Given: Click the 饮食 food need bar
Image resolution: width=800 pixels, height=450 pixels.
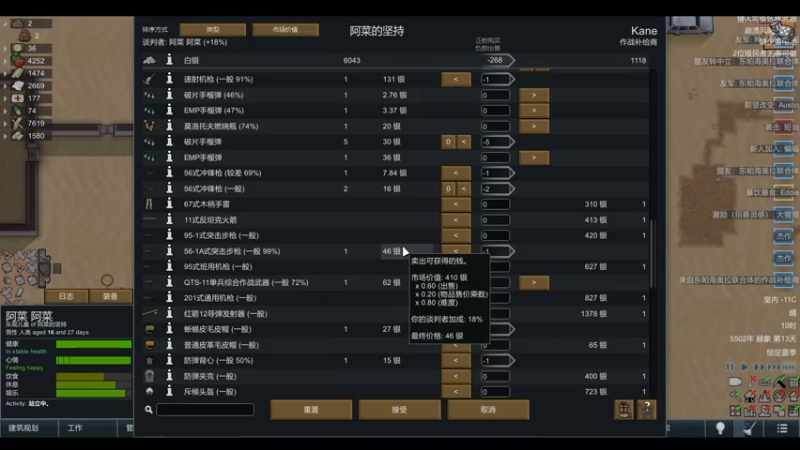Looking at the screenshot, I should click(94, 377).
